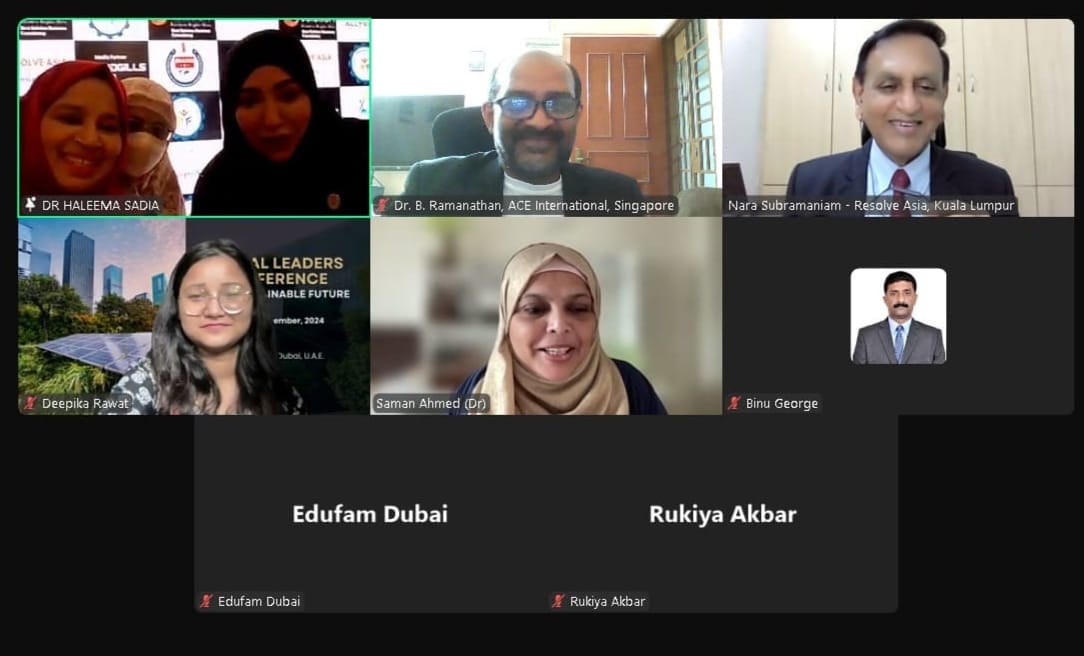This screenshot has width=1084, height=656.
Task: Select Nara Subramaniam's video tile
Action: pos(898,118)
